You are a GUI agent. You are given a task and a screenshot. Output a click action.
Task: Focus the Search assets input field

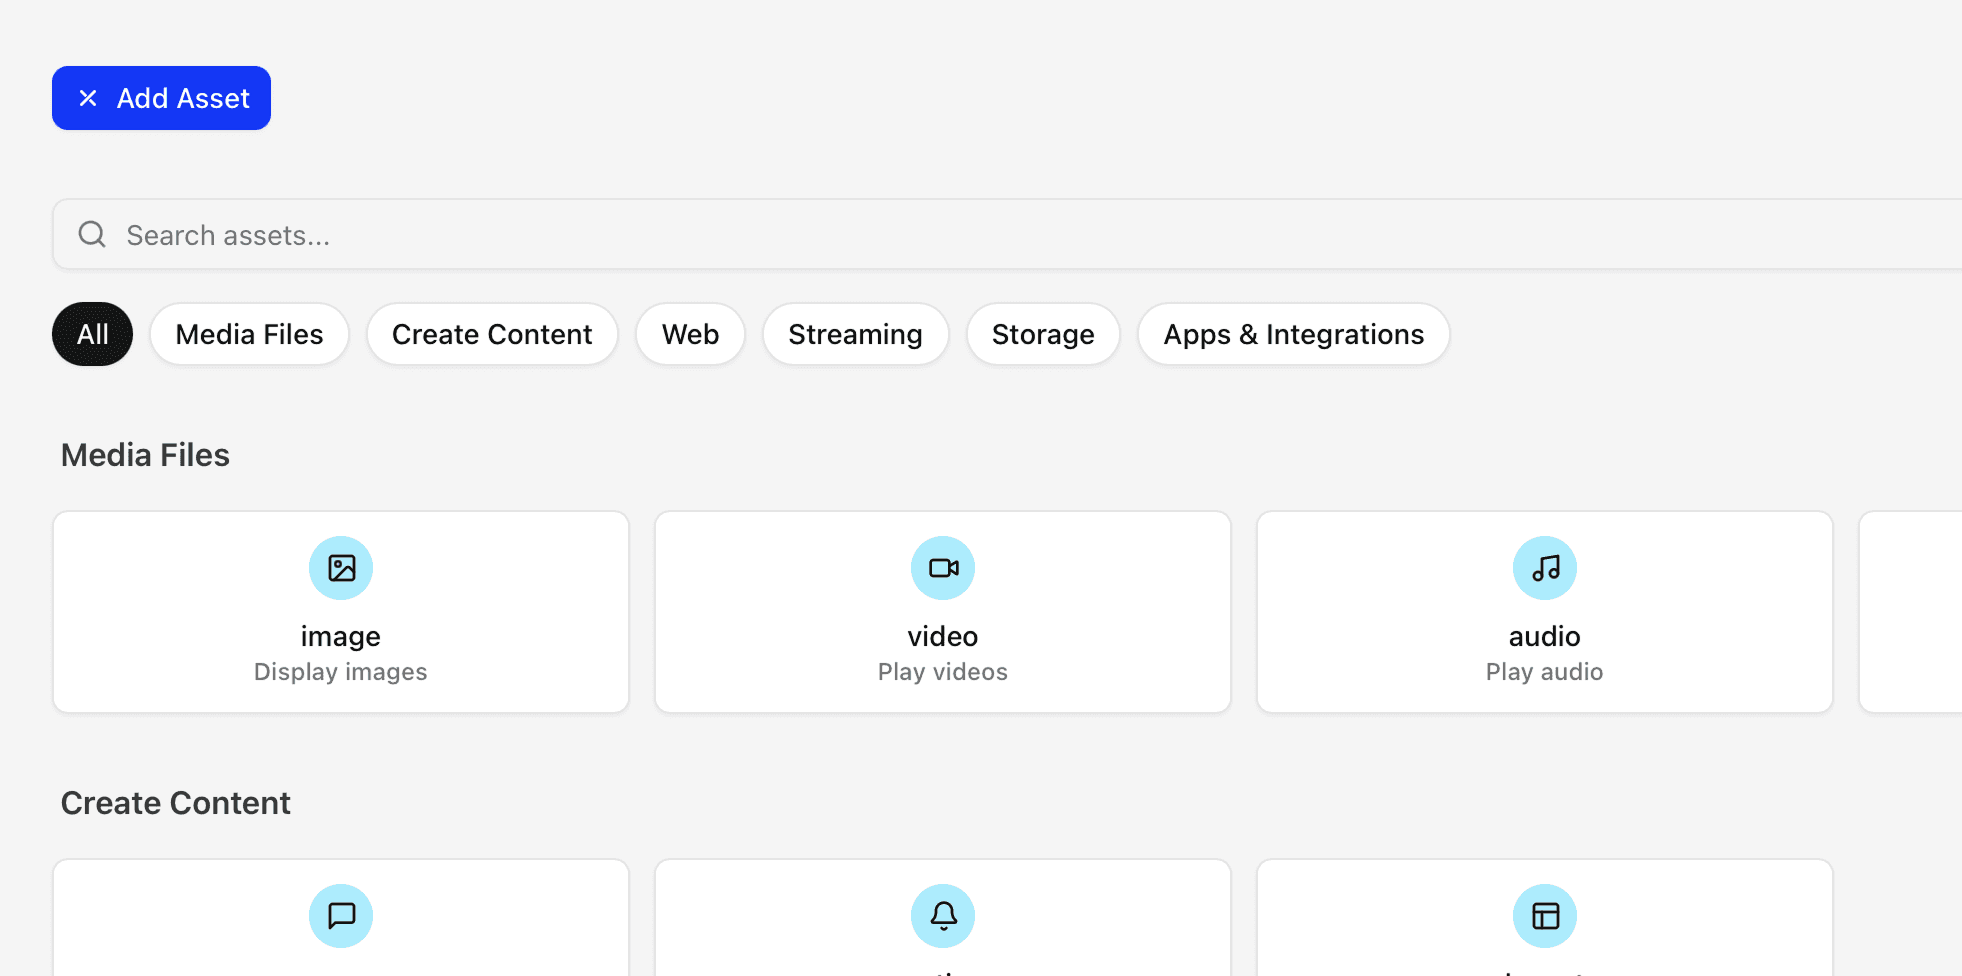point(1000,235)
